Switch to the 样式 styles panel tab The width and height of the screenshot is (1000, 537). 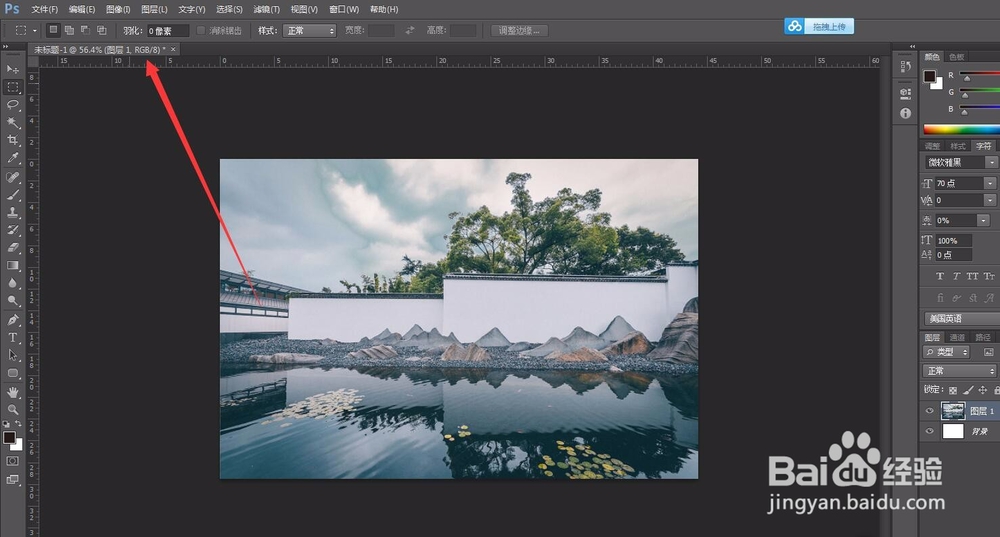pos(958,146)
